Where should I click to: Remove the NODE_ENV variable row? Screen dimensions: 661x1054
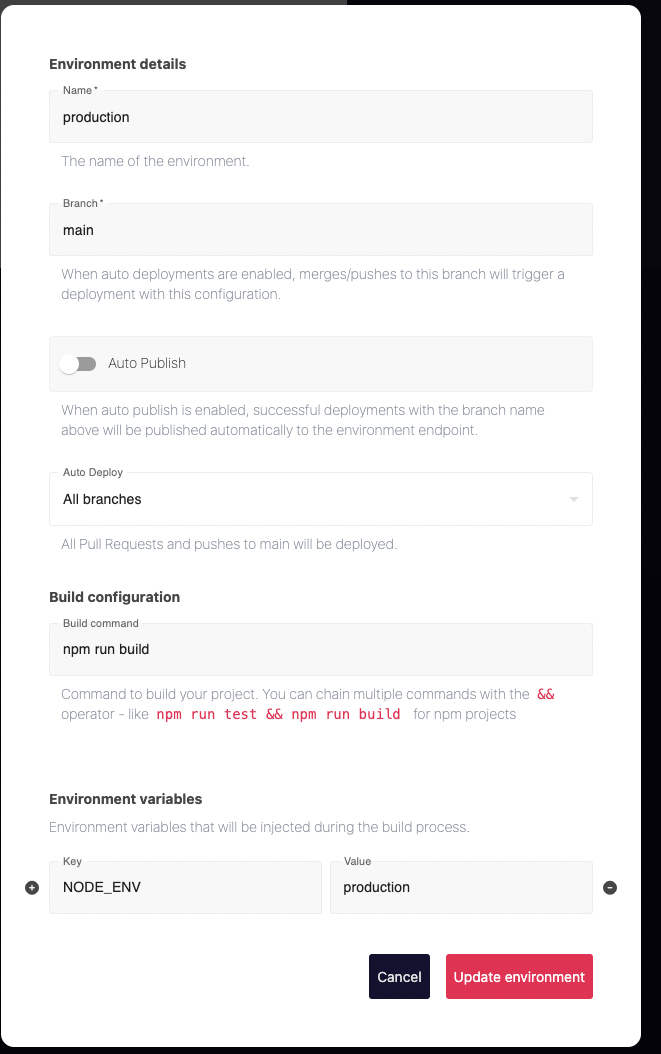[610, 887]
